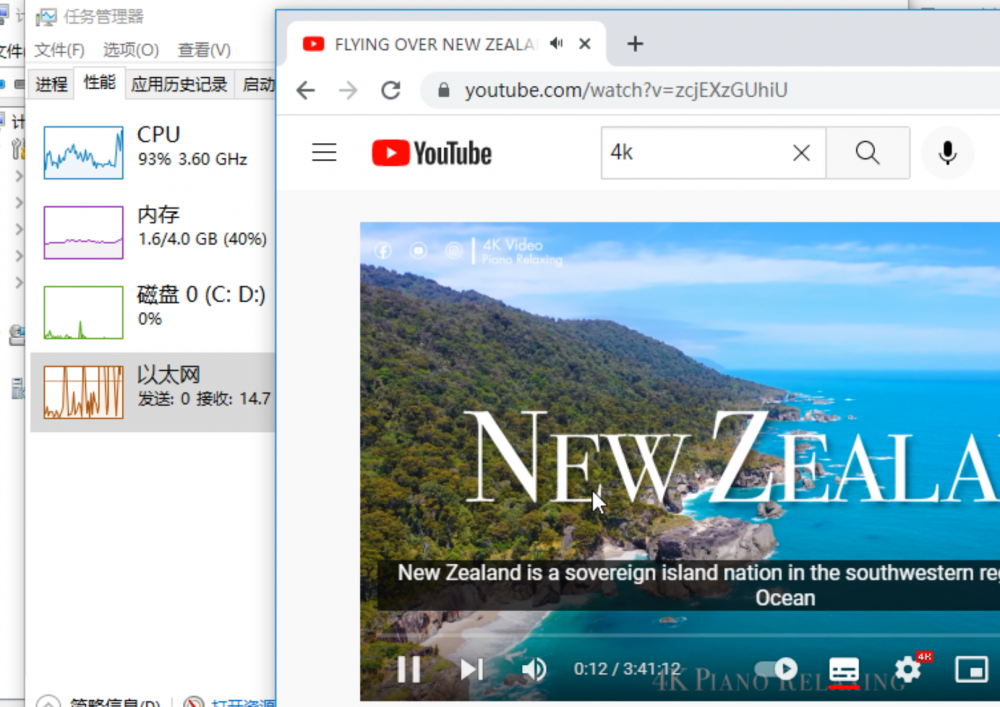Close the FLYING OVER NEW ZEALAND tab
Viewport: 1000px width, 707px height.
coord(584,43)
